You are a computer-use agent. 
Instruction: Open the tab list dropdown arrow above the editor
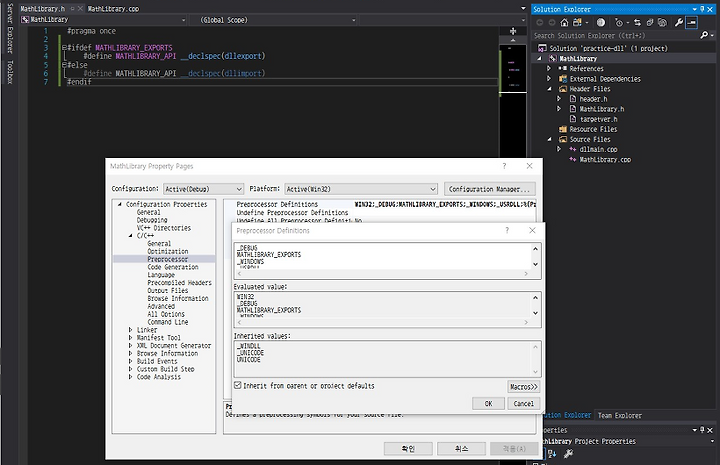523,8
